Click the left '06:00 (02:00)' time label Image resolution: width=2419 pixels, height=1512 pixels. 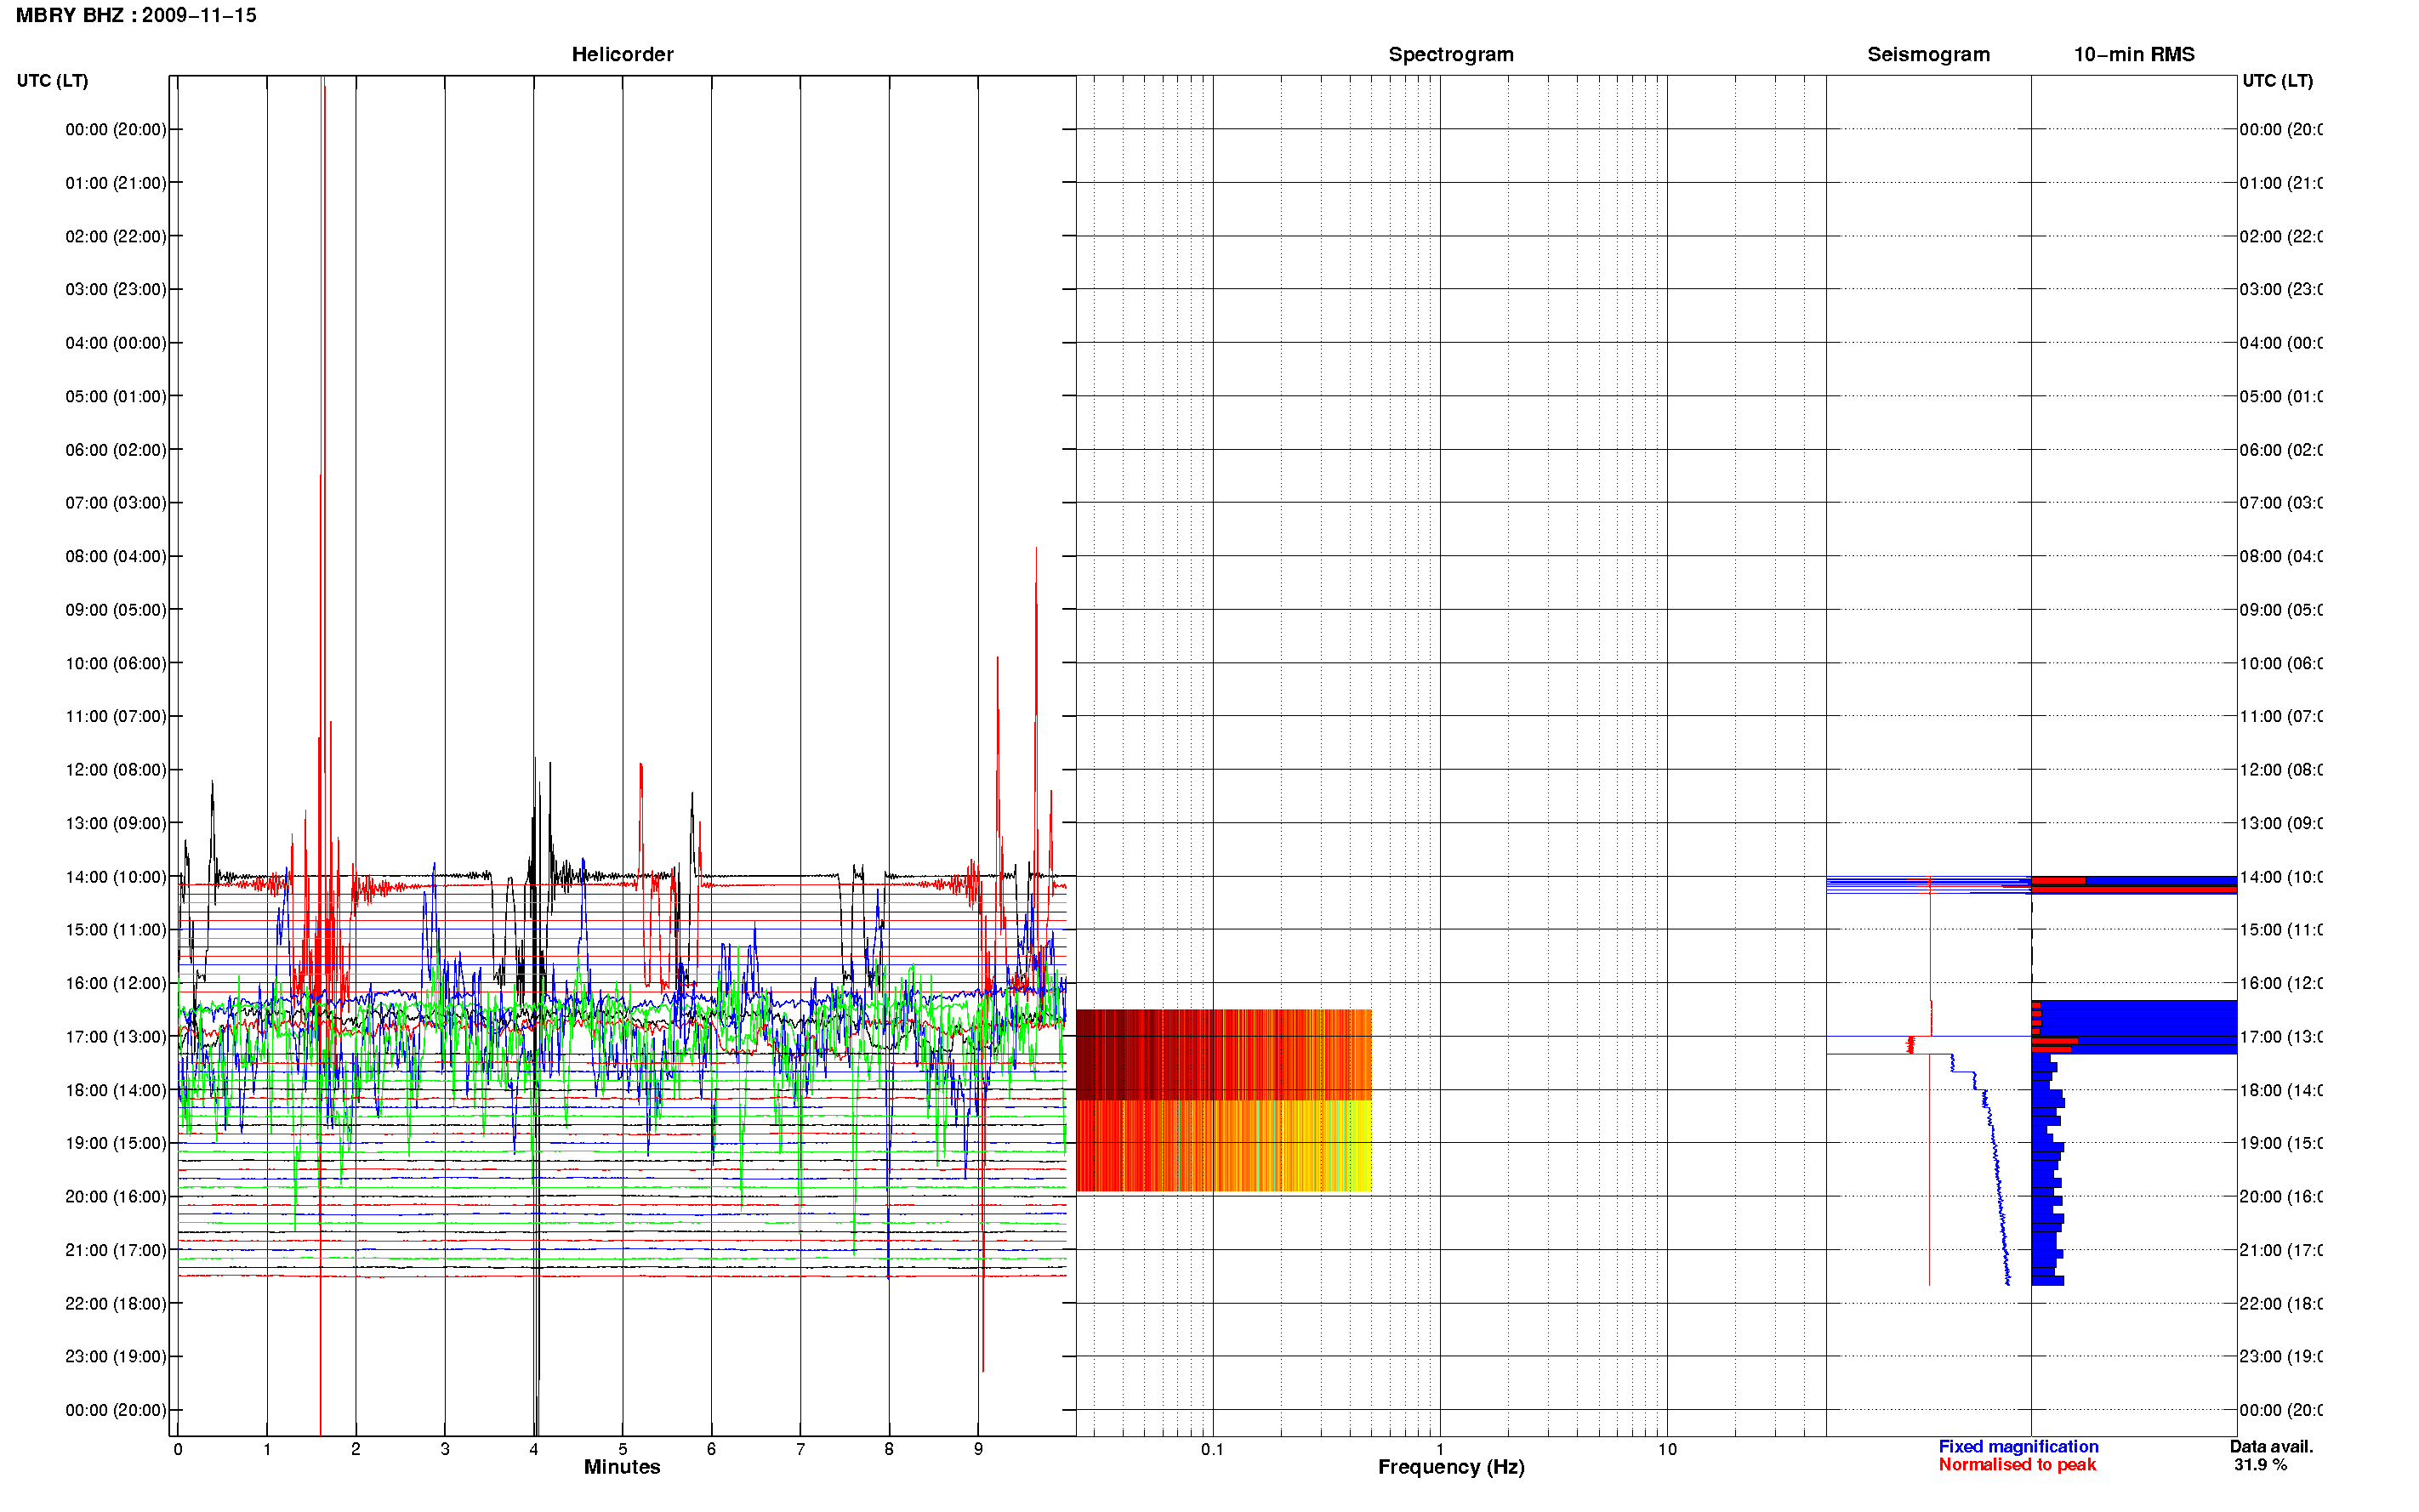click(116, 450)
